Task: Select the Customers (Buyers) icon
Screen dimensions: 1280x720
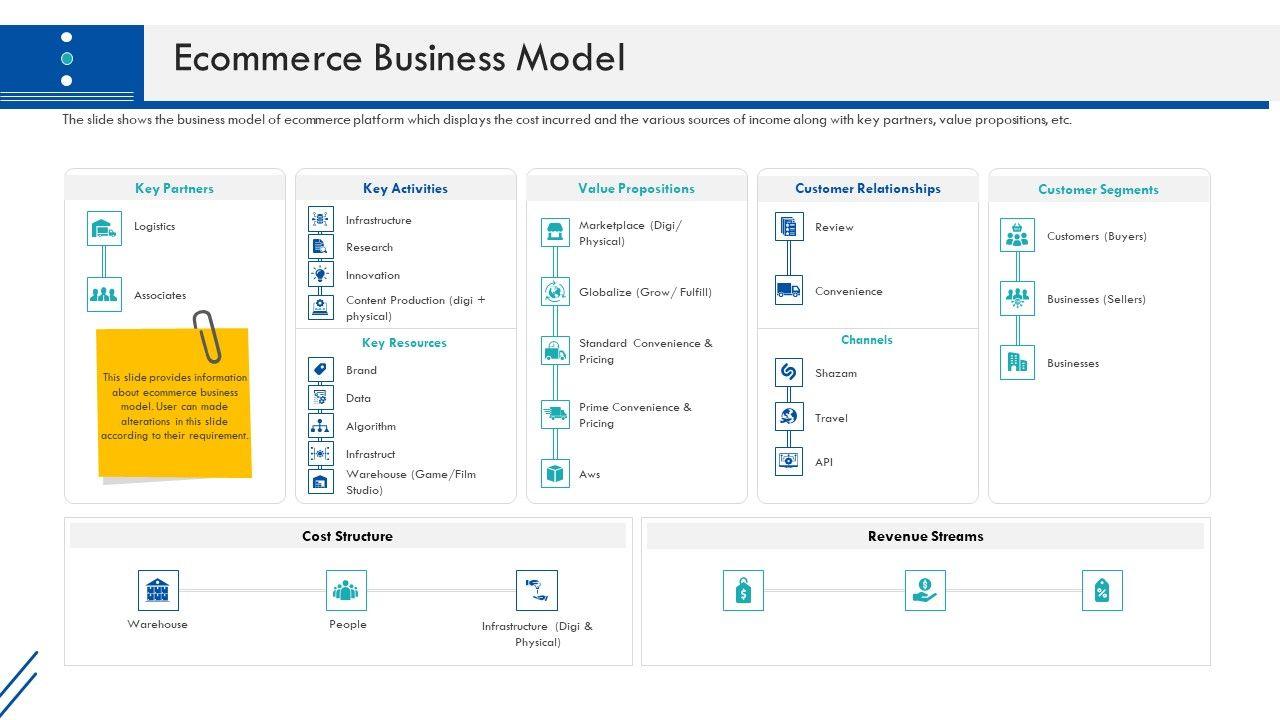Action: 1017,236
